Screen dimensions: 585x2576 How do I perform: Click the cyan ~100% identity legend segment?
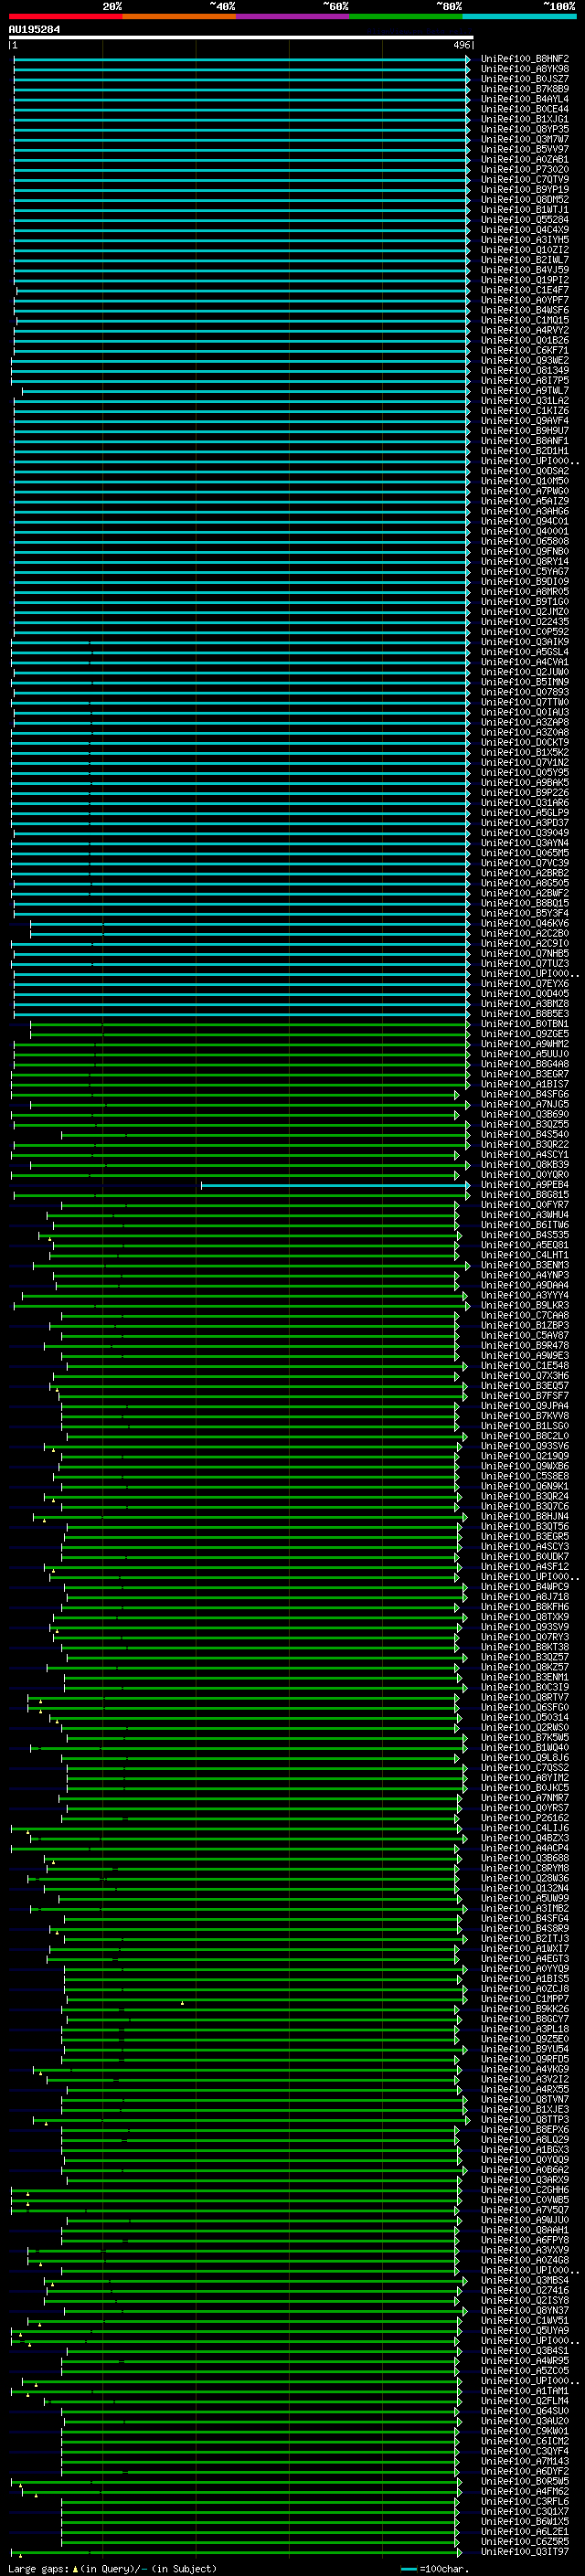pos(519,16)
